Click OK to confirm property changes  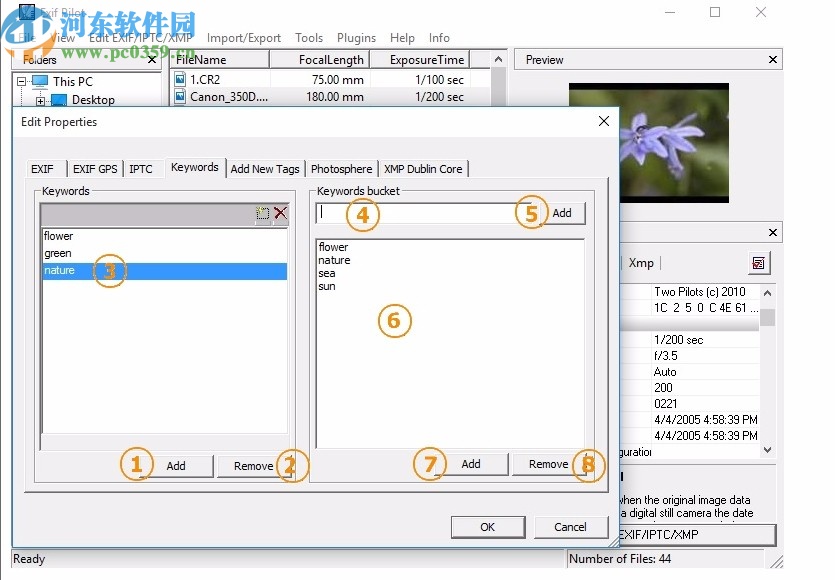click(x=487, y=527)
